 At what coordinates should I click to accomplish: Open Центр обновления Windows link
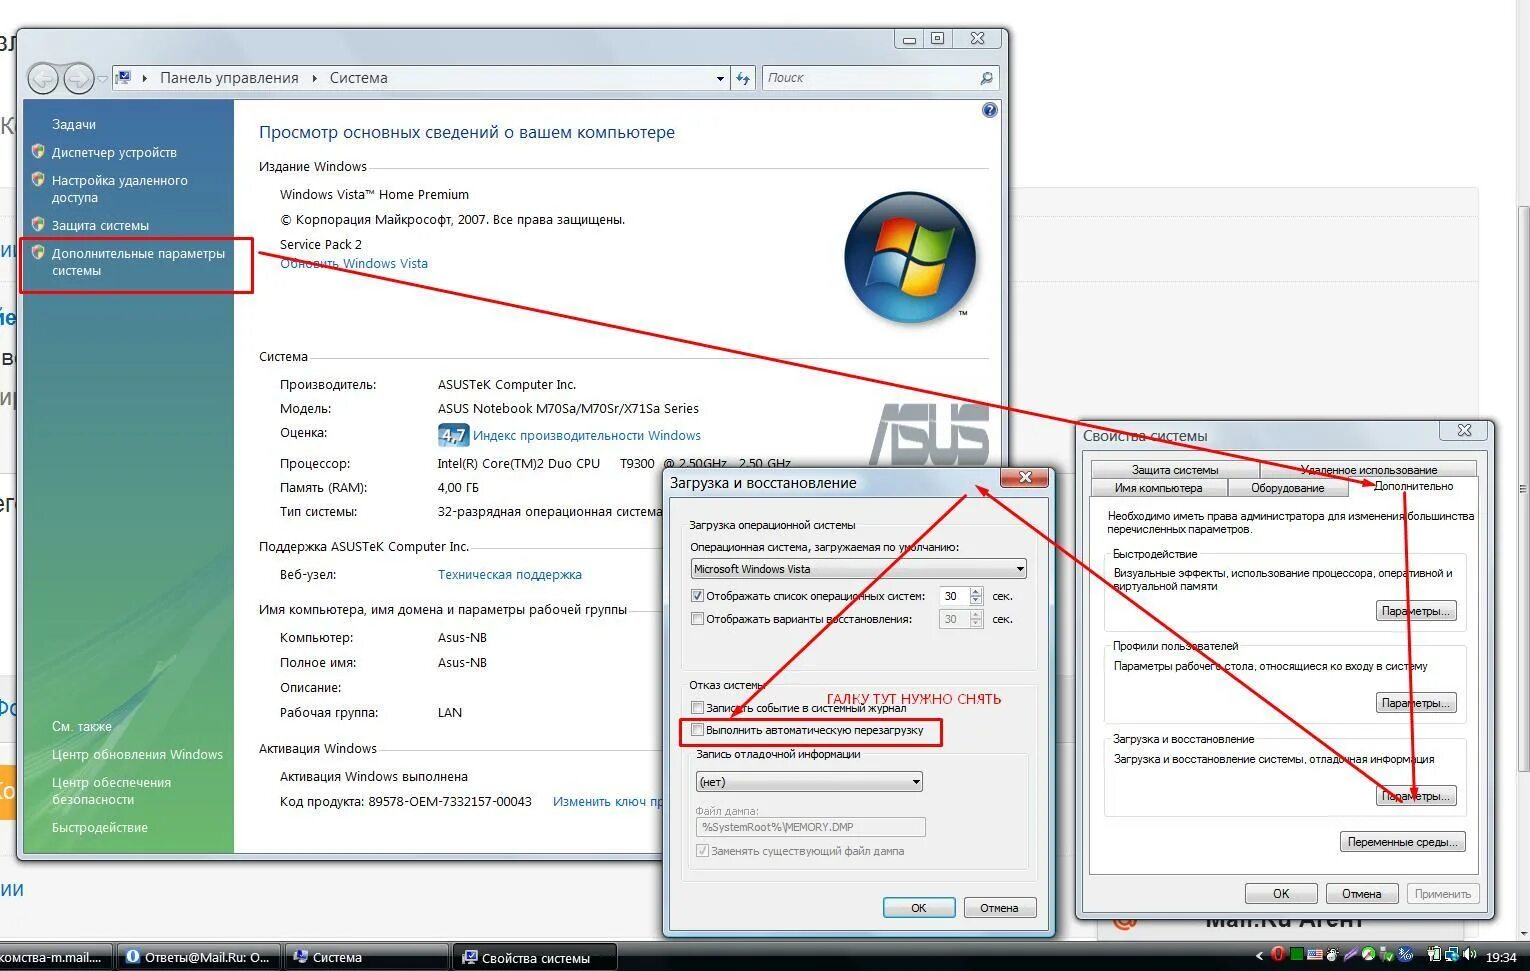pyautogui.click(x=137, y=755)
